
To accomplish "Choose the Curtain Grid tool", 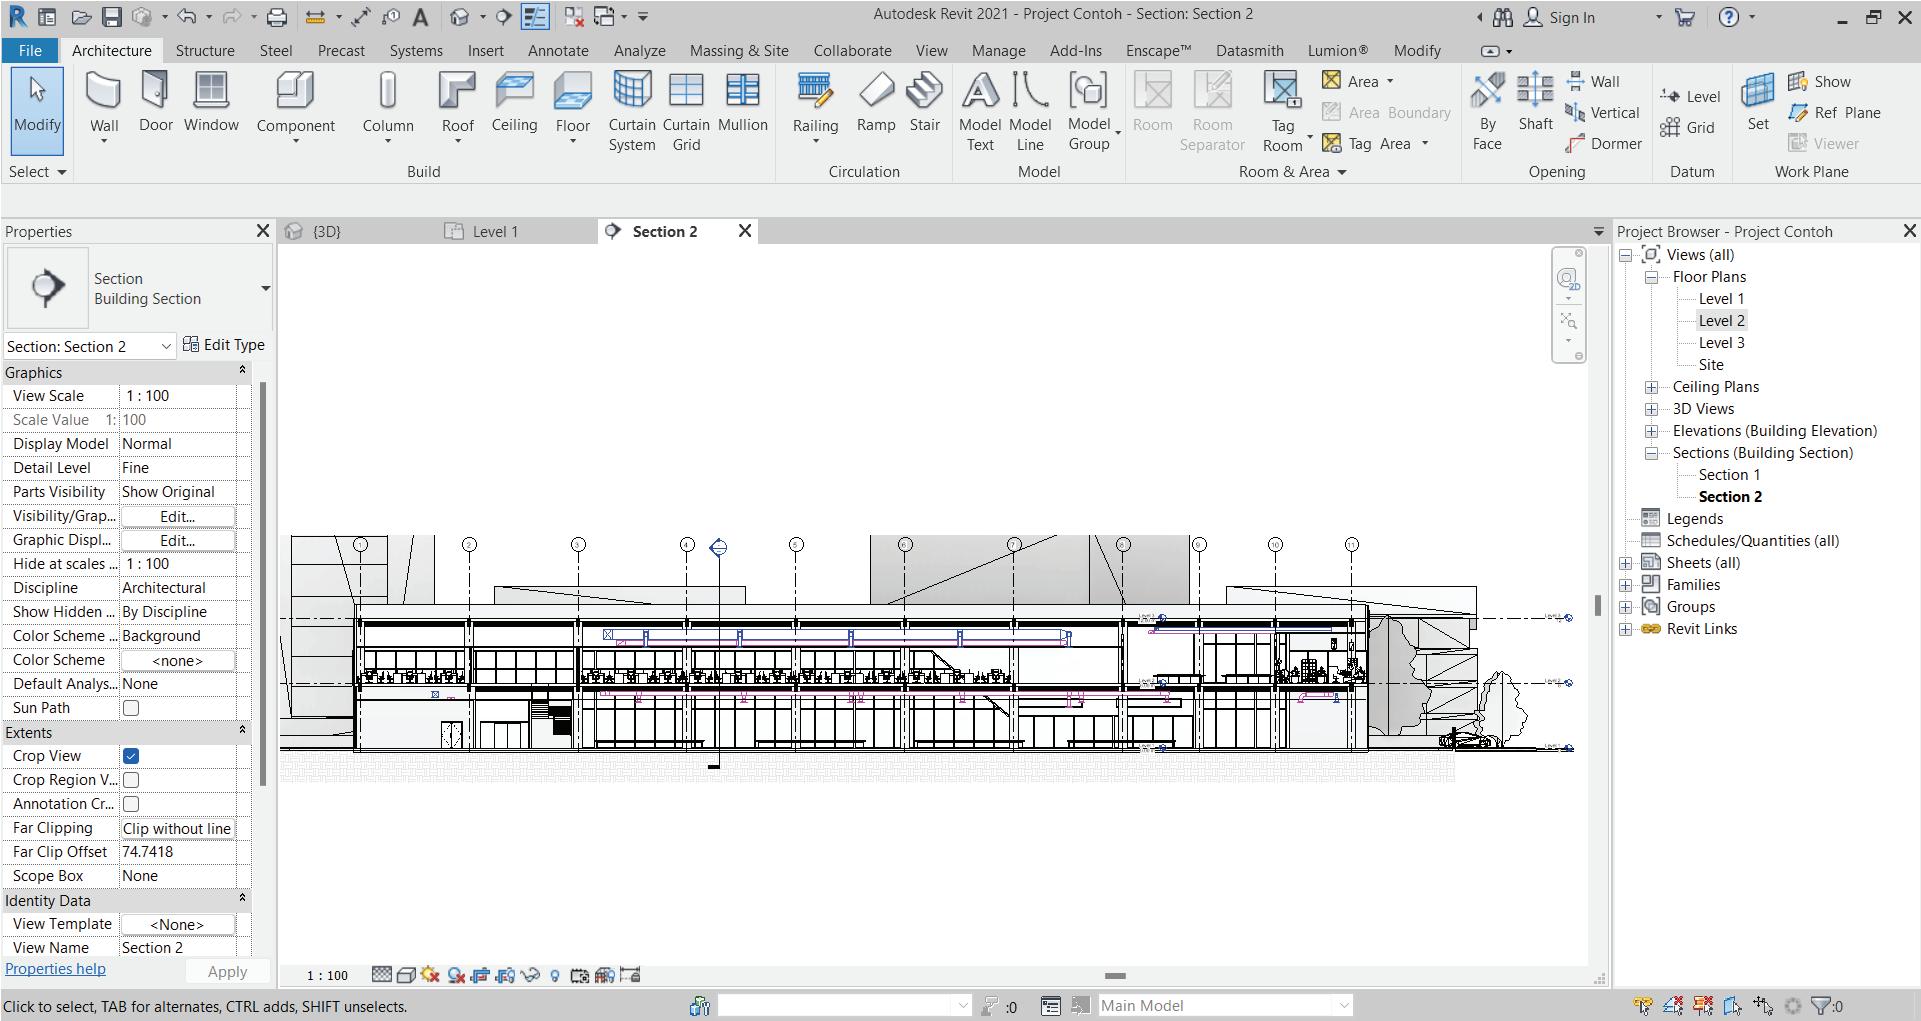I will point(686,110).
